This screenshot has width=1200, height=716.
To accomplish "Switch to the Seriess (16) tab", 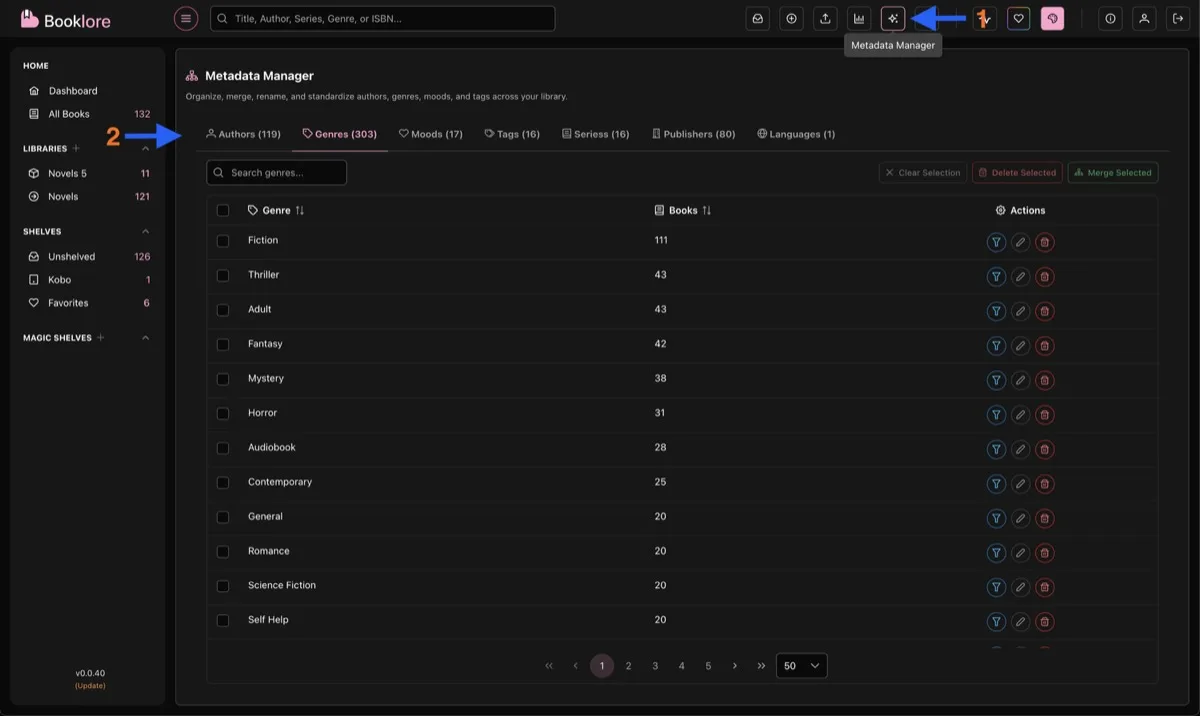I will coord(595,134).
